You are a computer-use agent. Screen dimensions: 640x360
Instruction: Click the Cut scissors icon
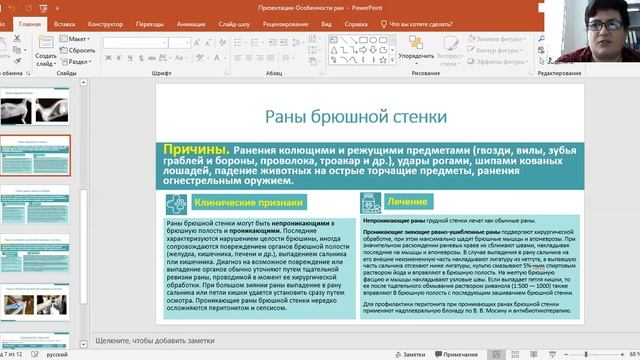pyautogui.click(x=17, y=38)
